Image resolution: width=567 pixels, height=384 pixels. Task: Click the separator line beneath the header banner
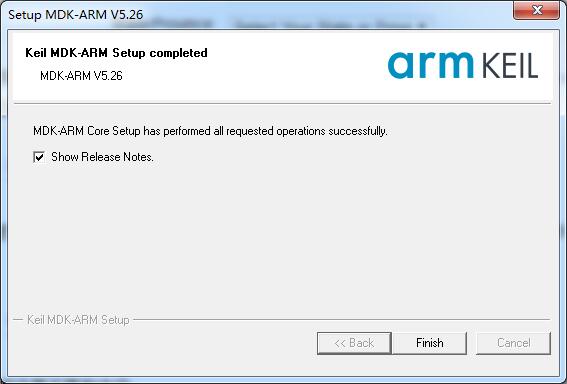coord(282,103)
